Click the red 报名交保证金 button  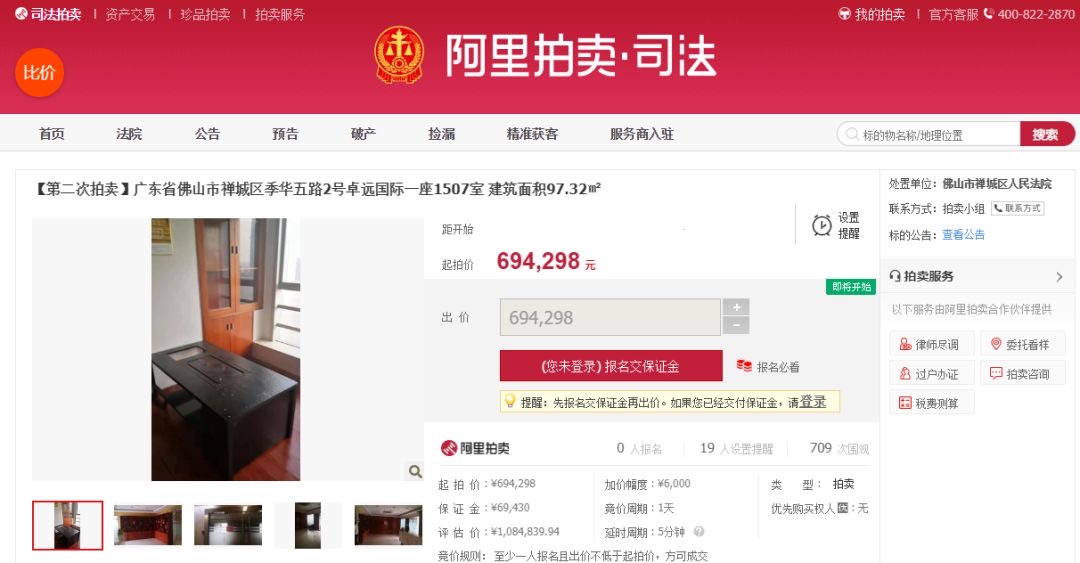611,366
